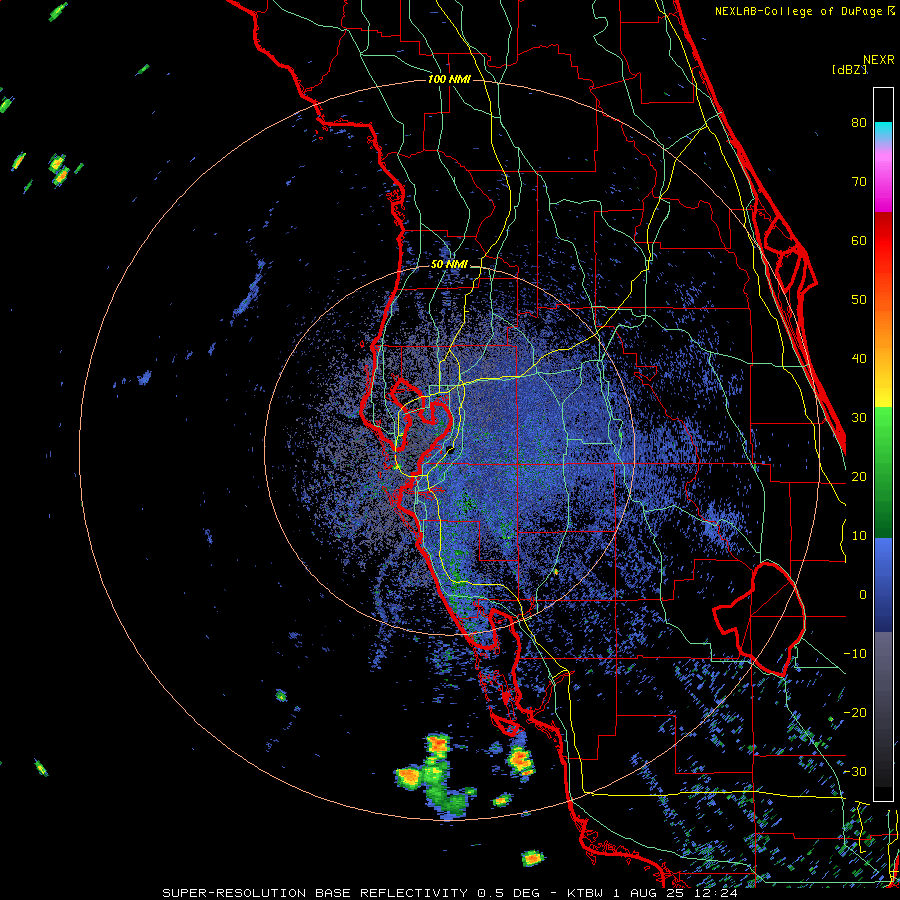The height and width of the screenshot is (900, 900).
Task: Click the "100 NMI" range ring label
Action: tap(449, 79)
